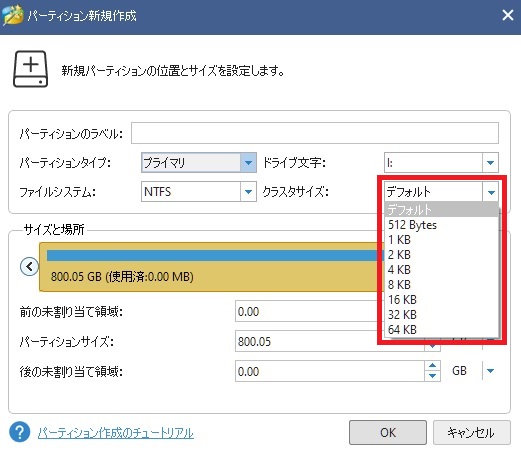Click the blue help question mark icon
The image size is (521, 456).
click(19, 432)
